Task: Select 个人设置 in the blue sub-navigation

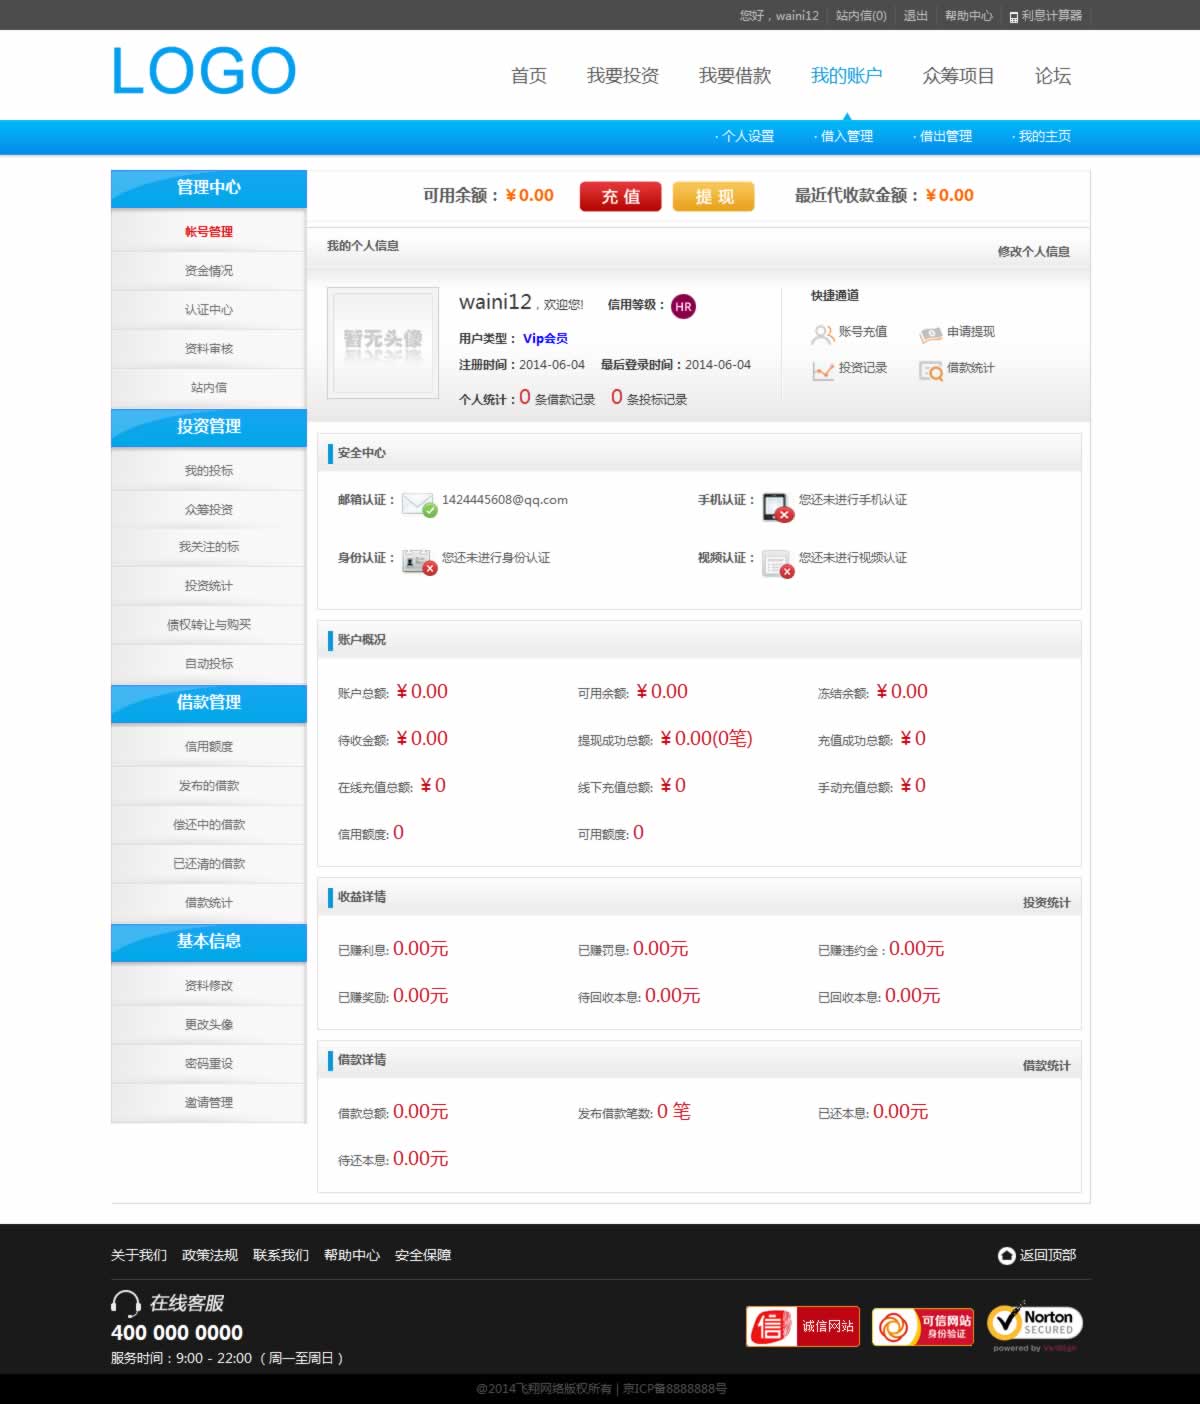Action: click(746, 136)
